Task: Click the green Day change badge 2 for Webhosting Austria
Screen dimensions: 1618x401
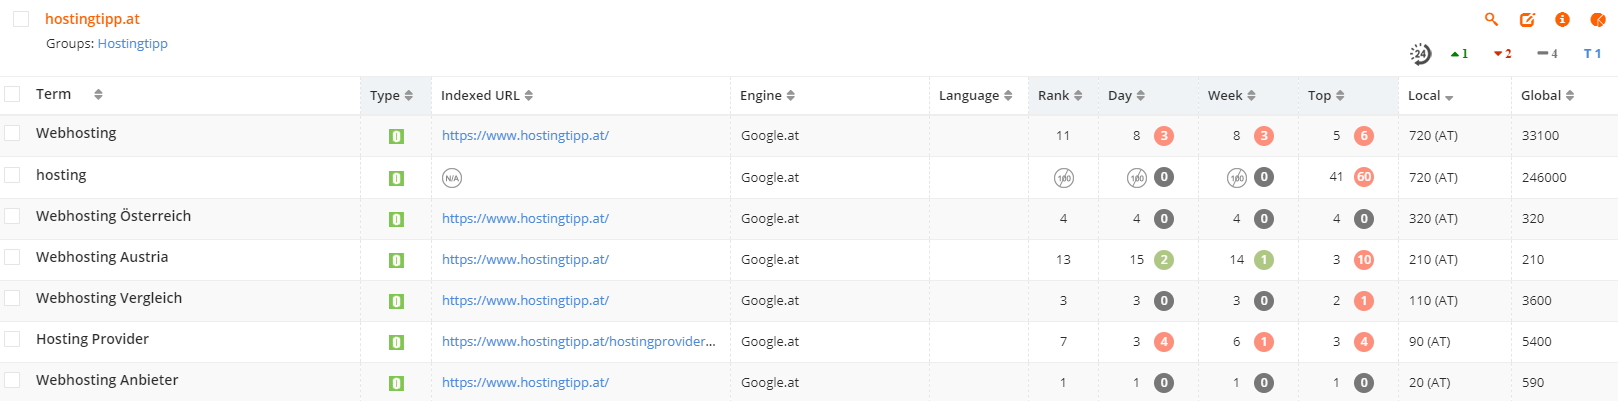Action: click(x=1164, y=260)
